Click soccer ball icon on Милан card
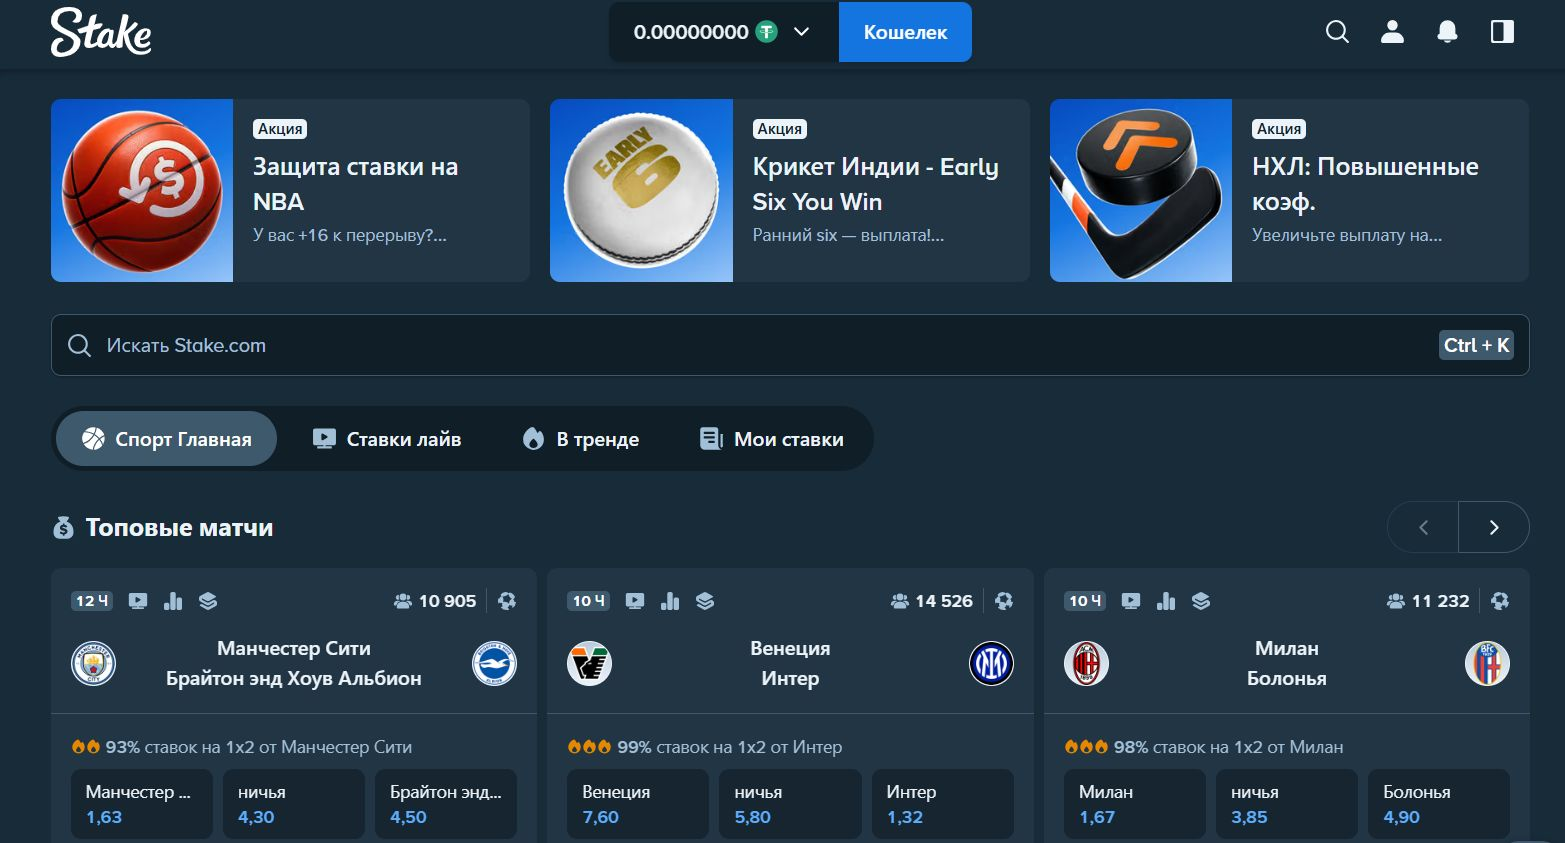1565x843 pixels. (x=1500, y=601)
